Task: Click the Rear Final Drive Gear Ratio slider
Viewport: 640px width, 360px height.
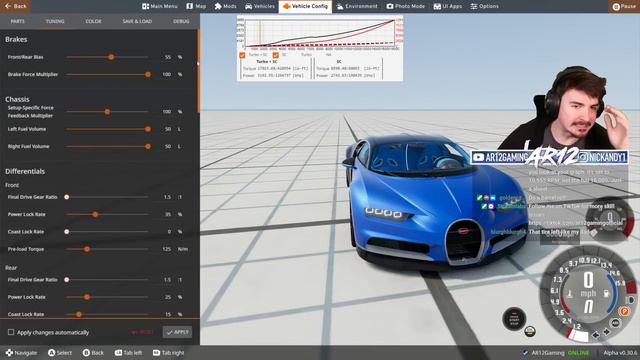Action: 107,280
